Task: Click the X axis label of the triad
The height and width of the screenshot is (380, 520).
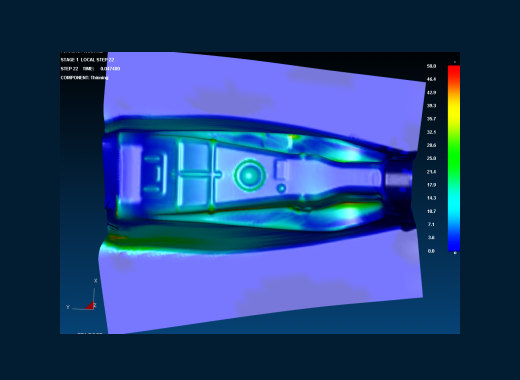Action: point(95,281)
